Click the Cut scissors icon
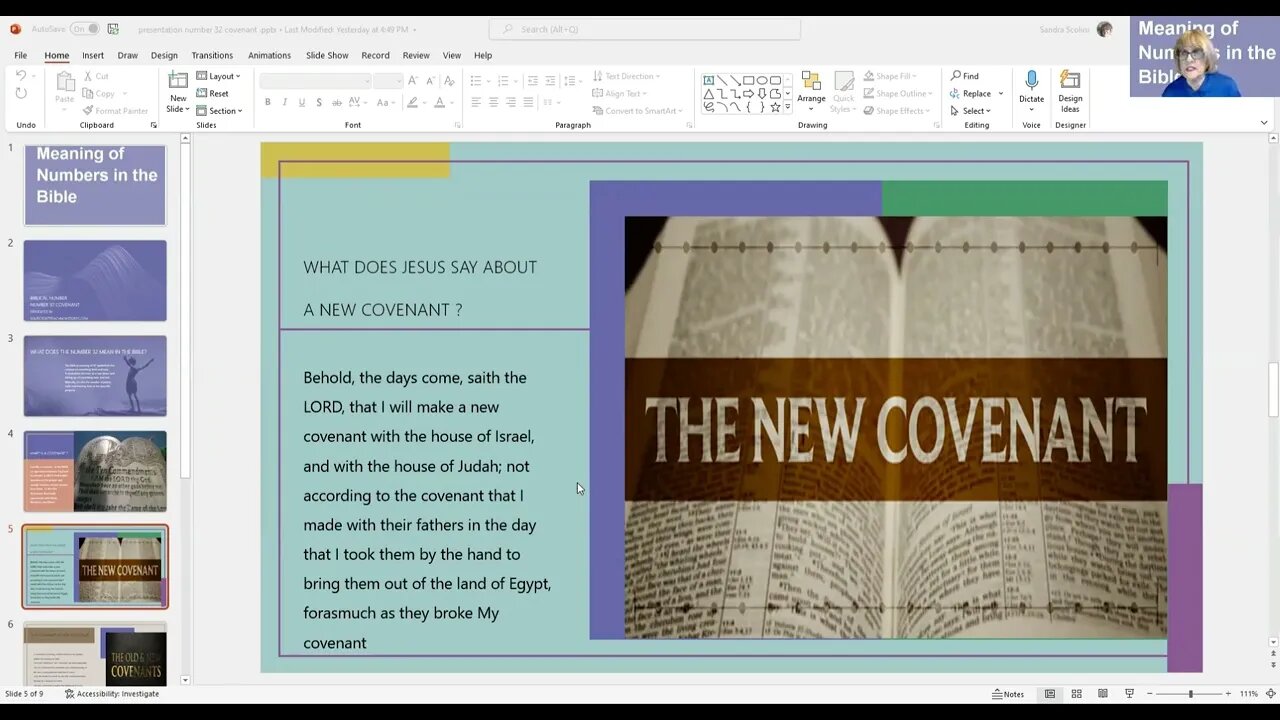The height and width of the screenshot is (720, 1280). pos(88,76)
